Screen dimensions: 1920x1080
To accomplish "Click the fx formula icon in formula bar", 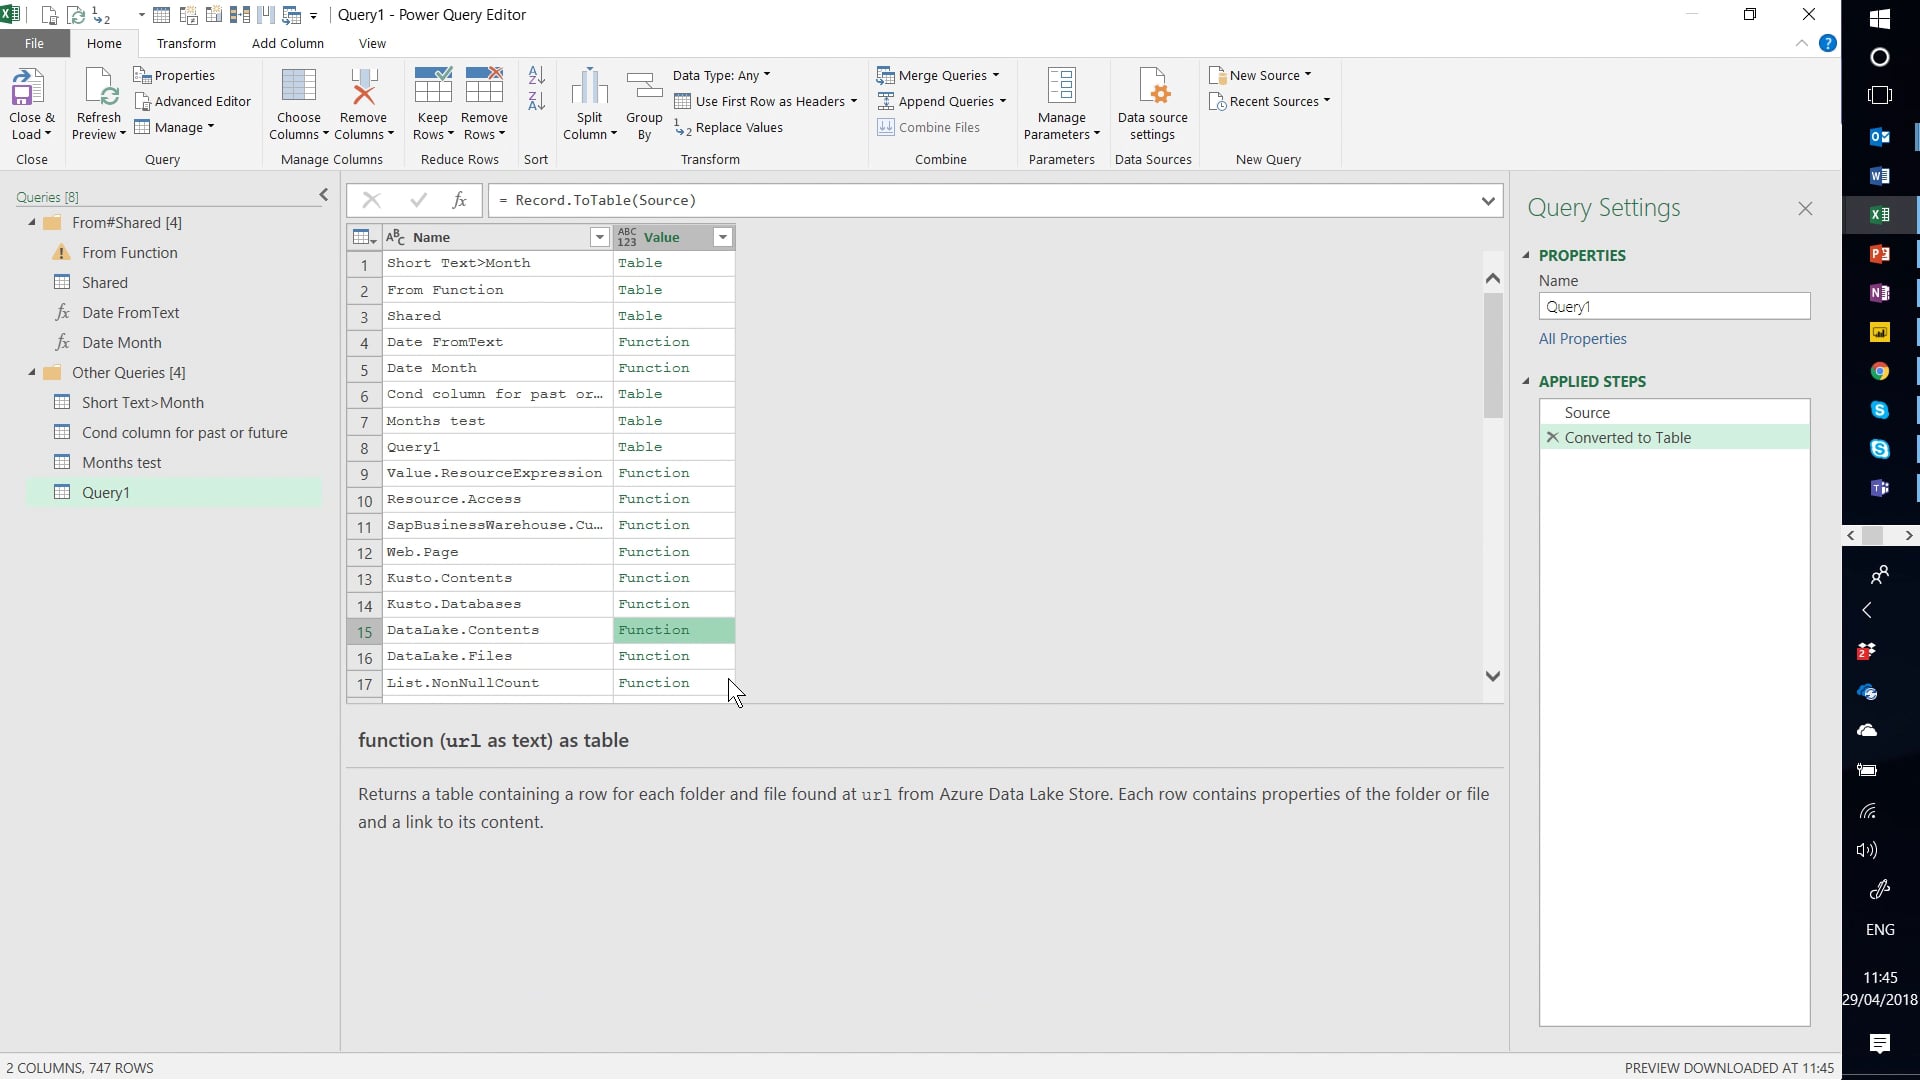I will [459, 200].
